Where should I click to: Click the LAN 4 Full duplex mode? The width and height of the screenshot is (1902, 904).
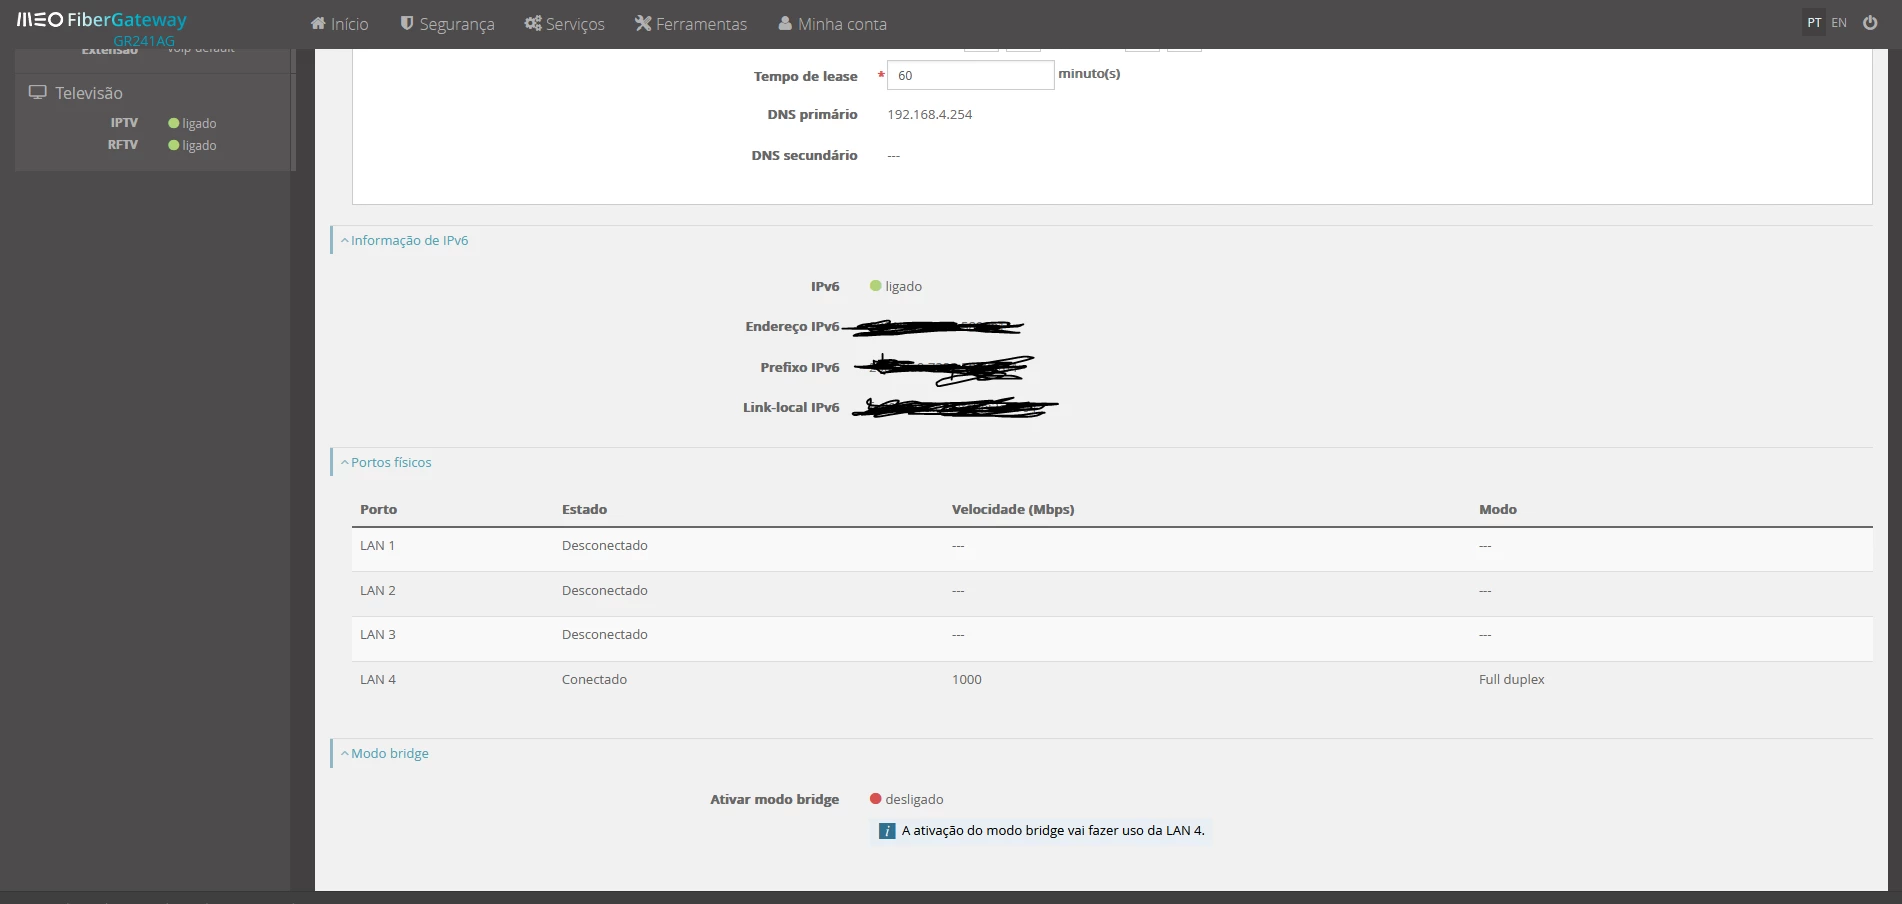[1512, 679]
